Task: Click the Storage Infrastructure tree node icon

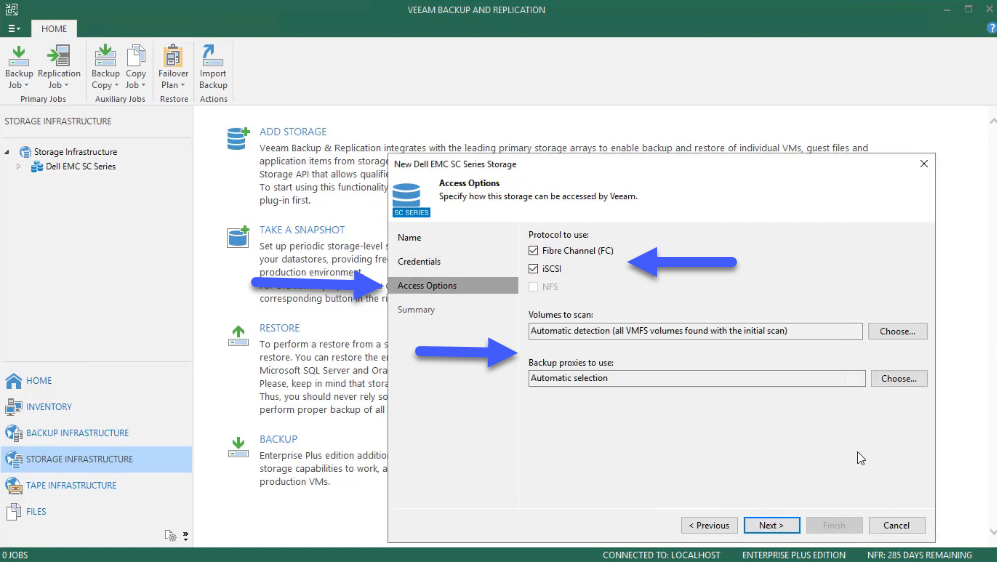Action: tap(25, 152)
